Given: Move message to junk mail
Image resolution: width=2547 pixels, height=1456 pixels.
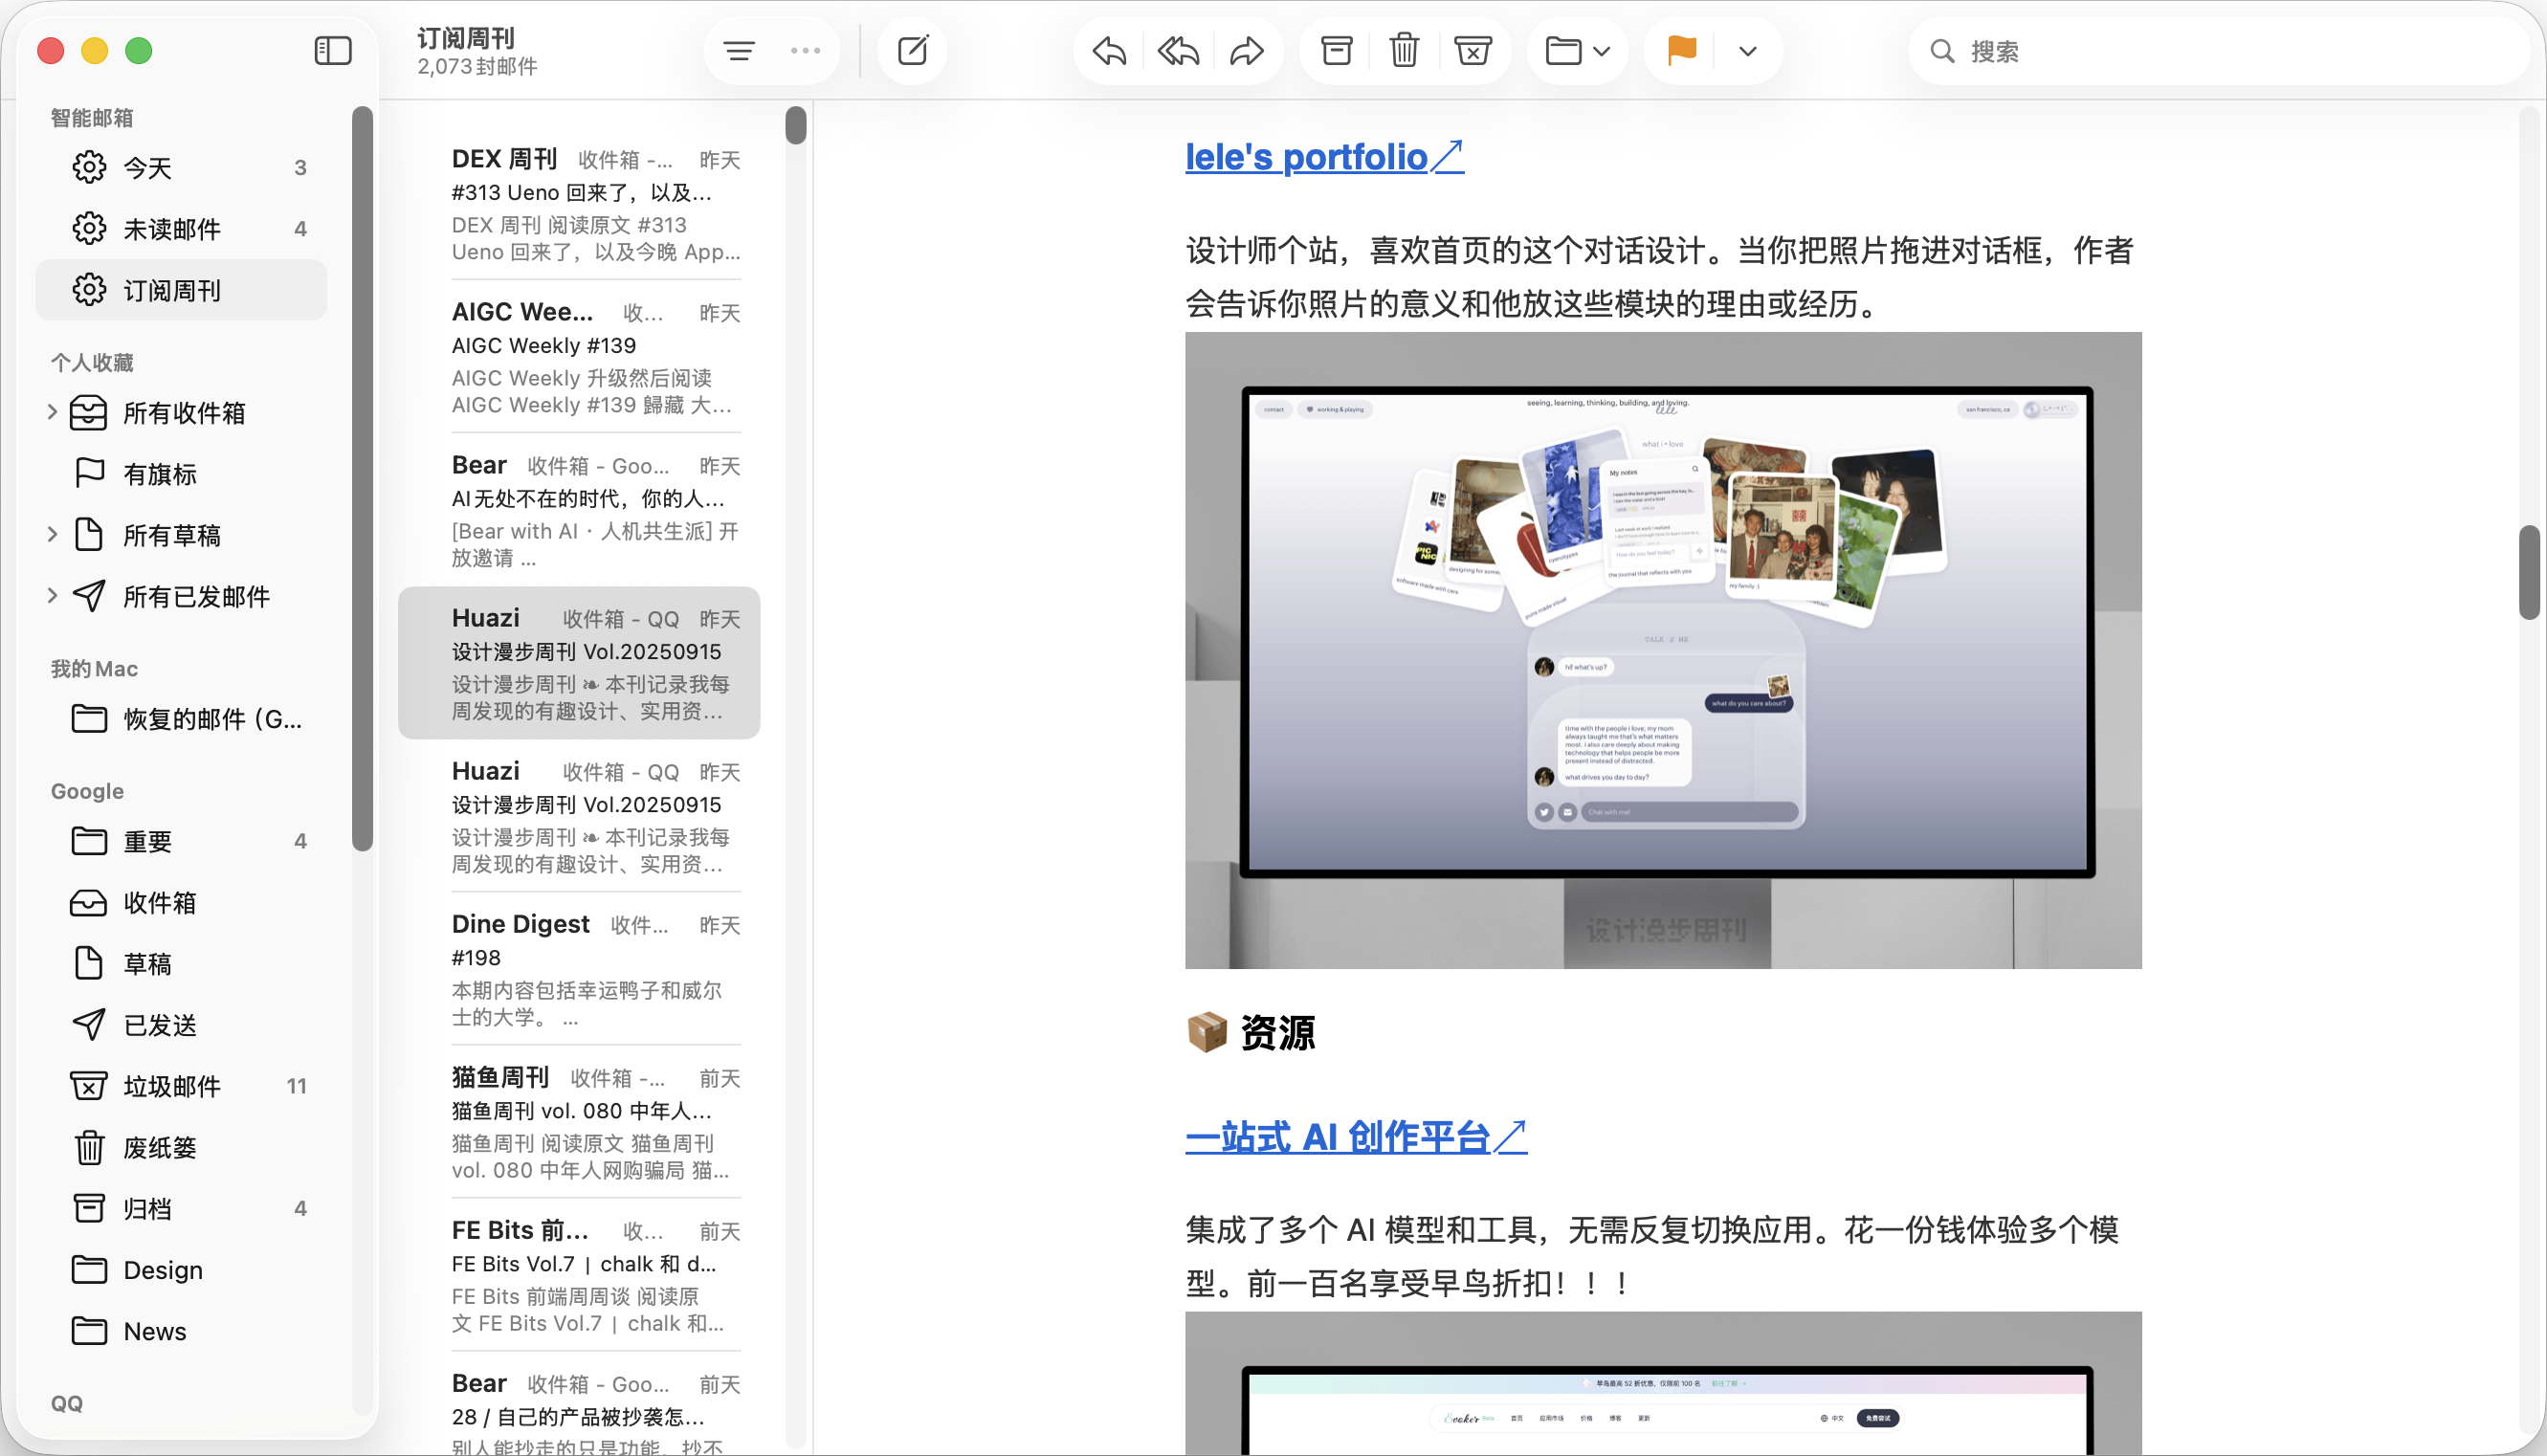Looking at the screenshot, I should tap(1472, 50).
